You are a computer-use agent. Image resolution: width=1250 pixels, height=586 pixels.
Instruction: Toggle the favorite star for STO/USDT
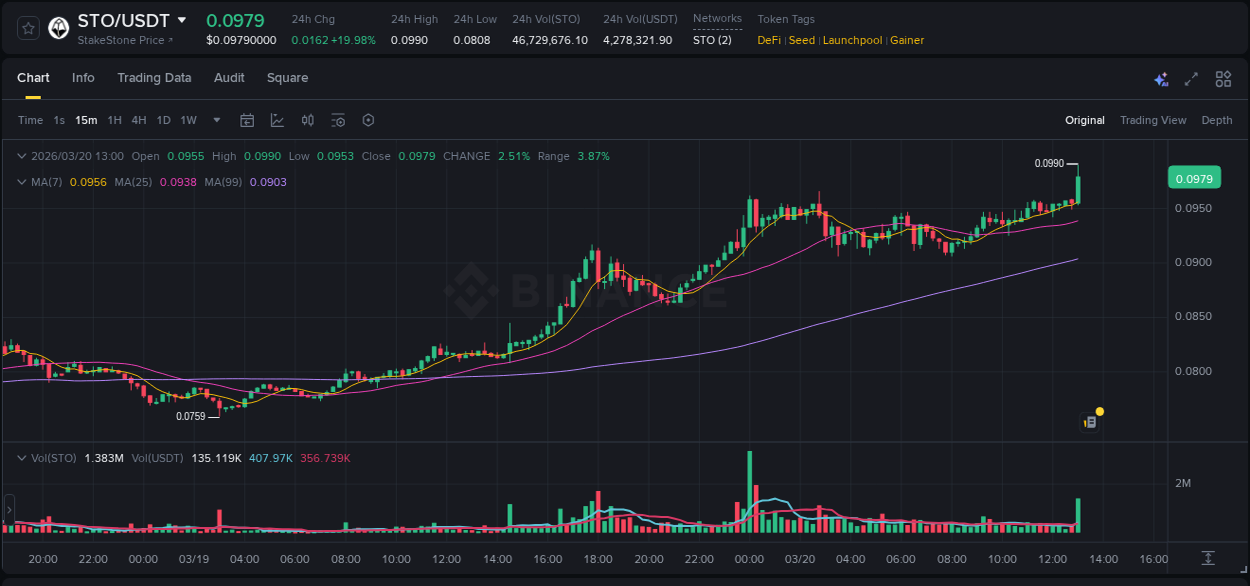(x=28, y=27)
